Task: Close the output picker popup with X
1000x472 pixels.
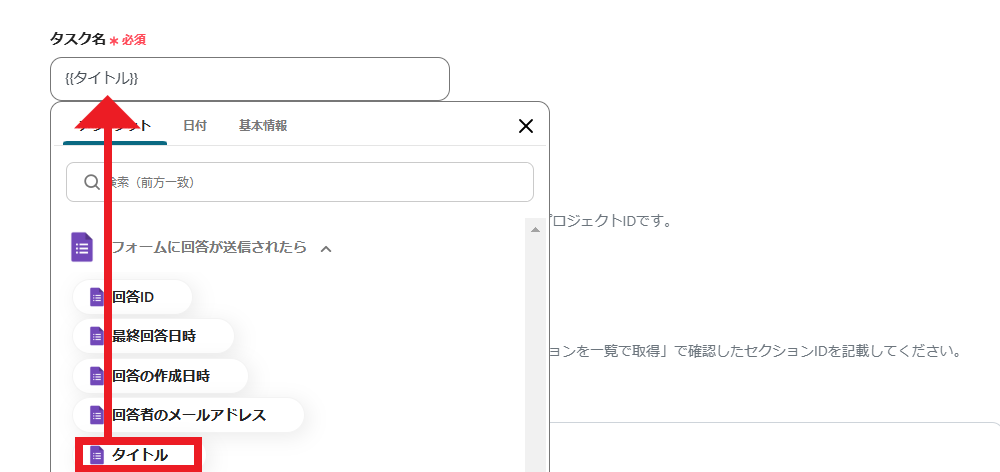Action: [x=525, y=126]
